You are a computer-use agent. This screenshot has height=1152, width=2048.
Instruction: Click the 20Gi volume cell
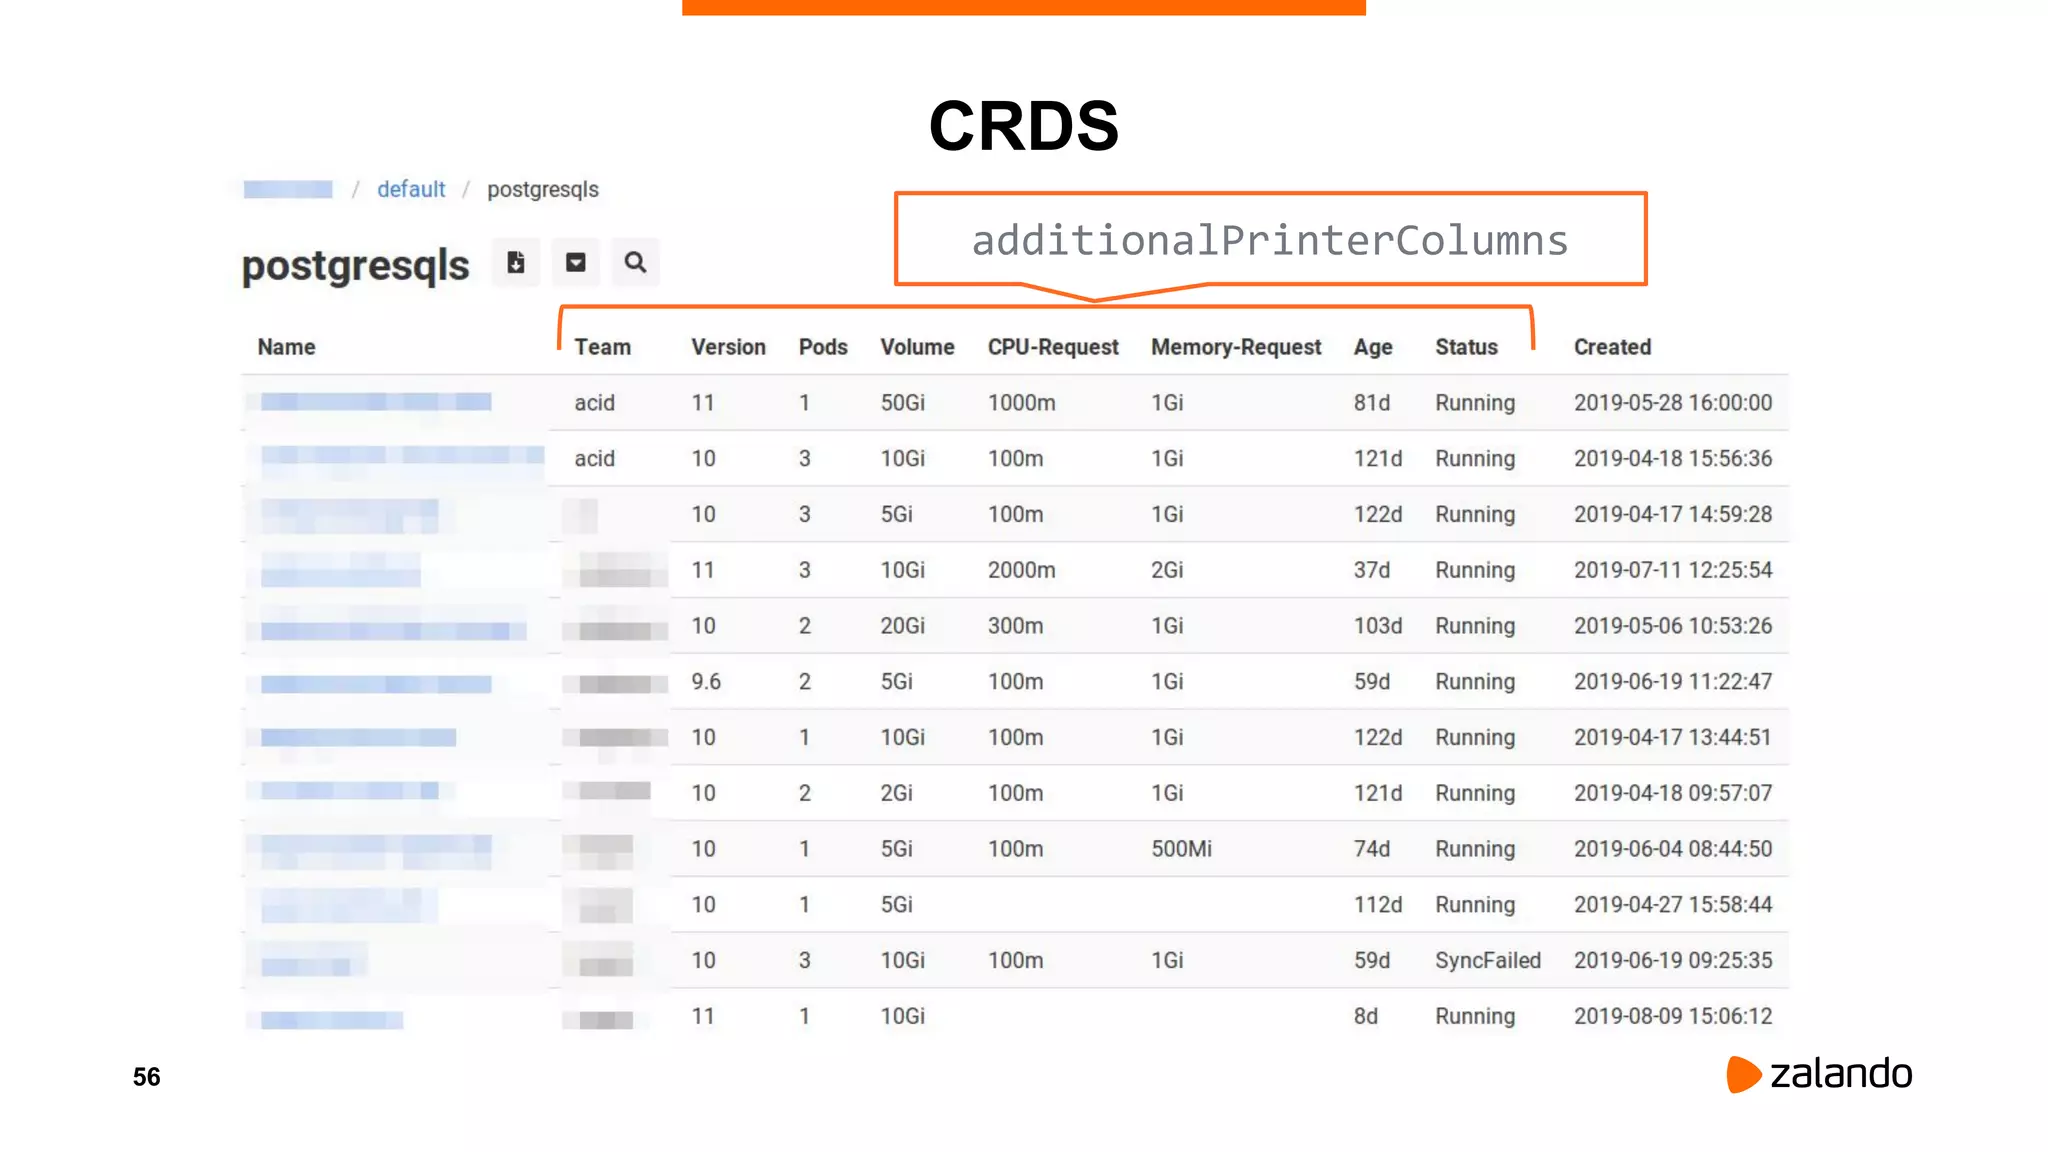pos(902,626)
